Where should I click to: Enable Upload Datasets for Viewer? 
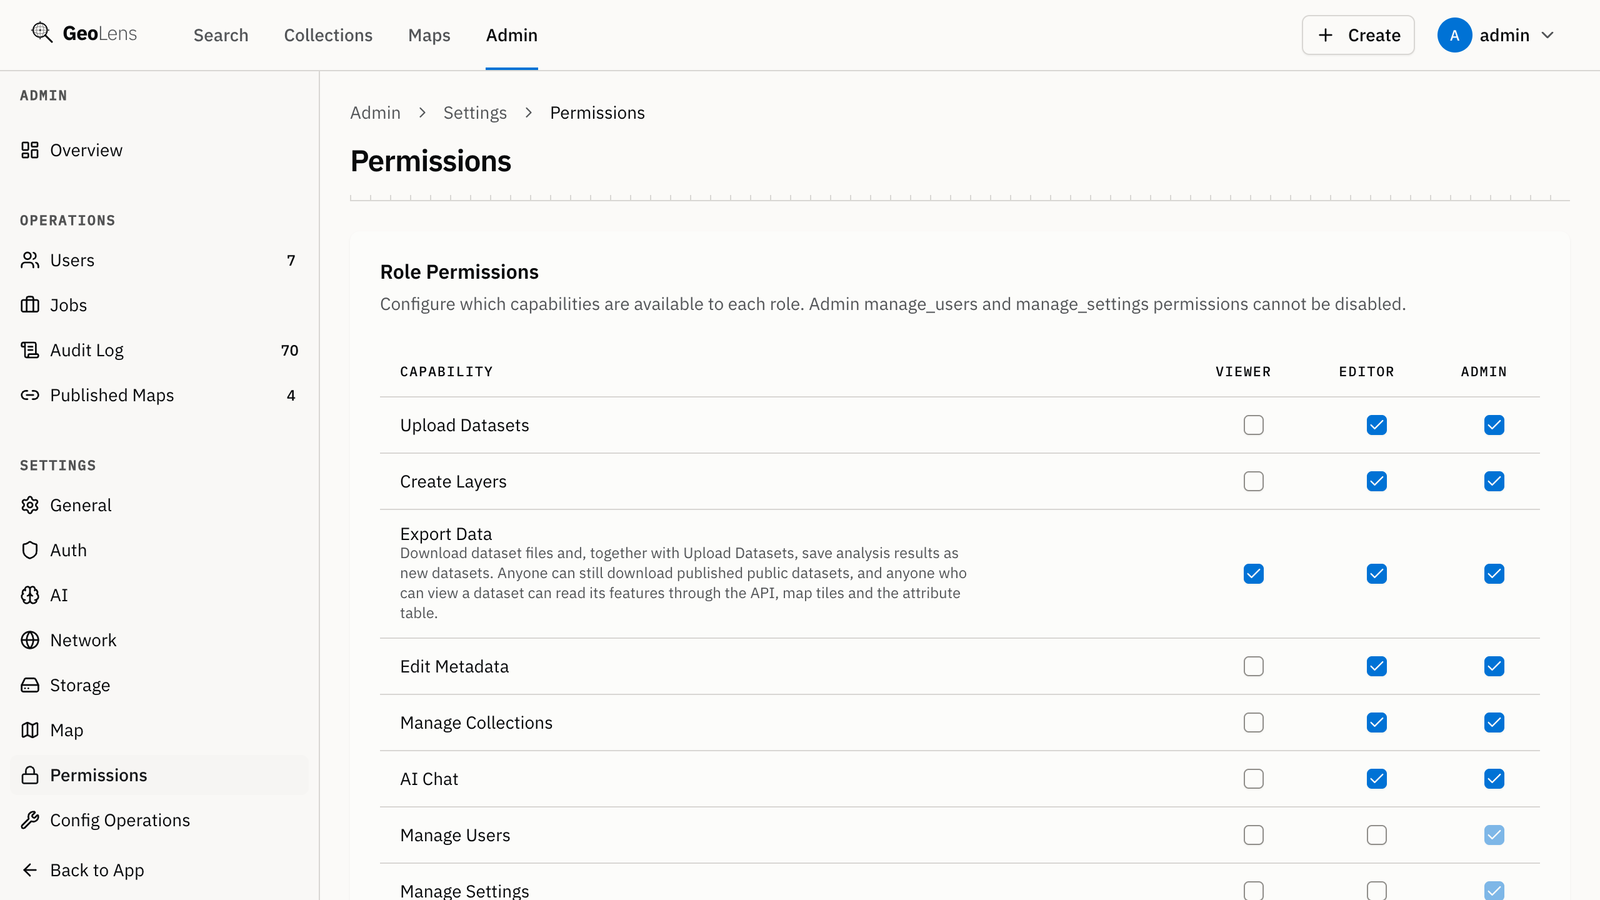tap(1253, 425)
